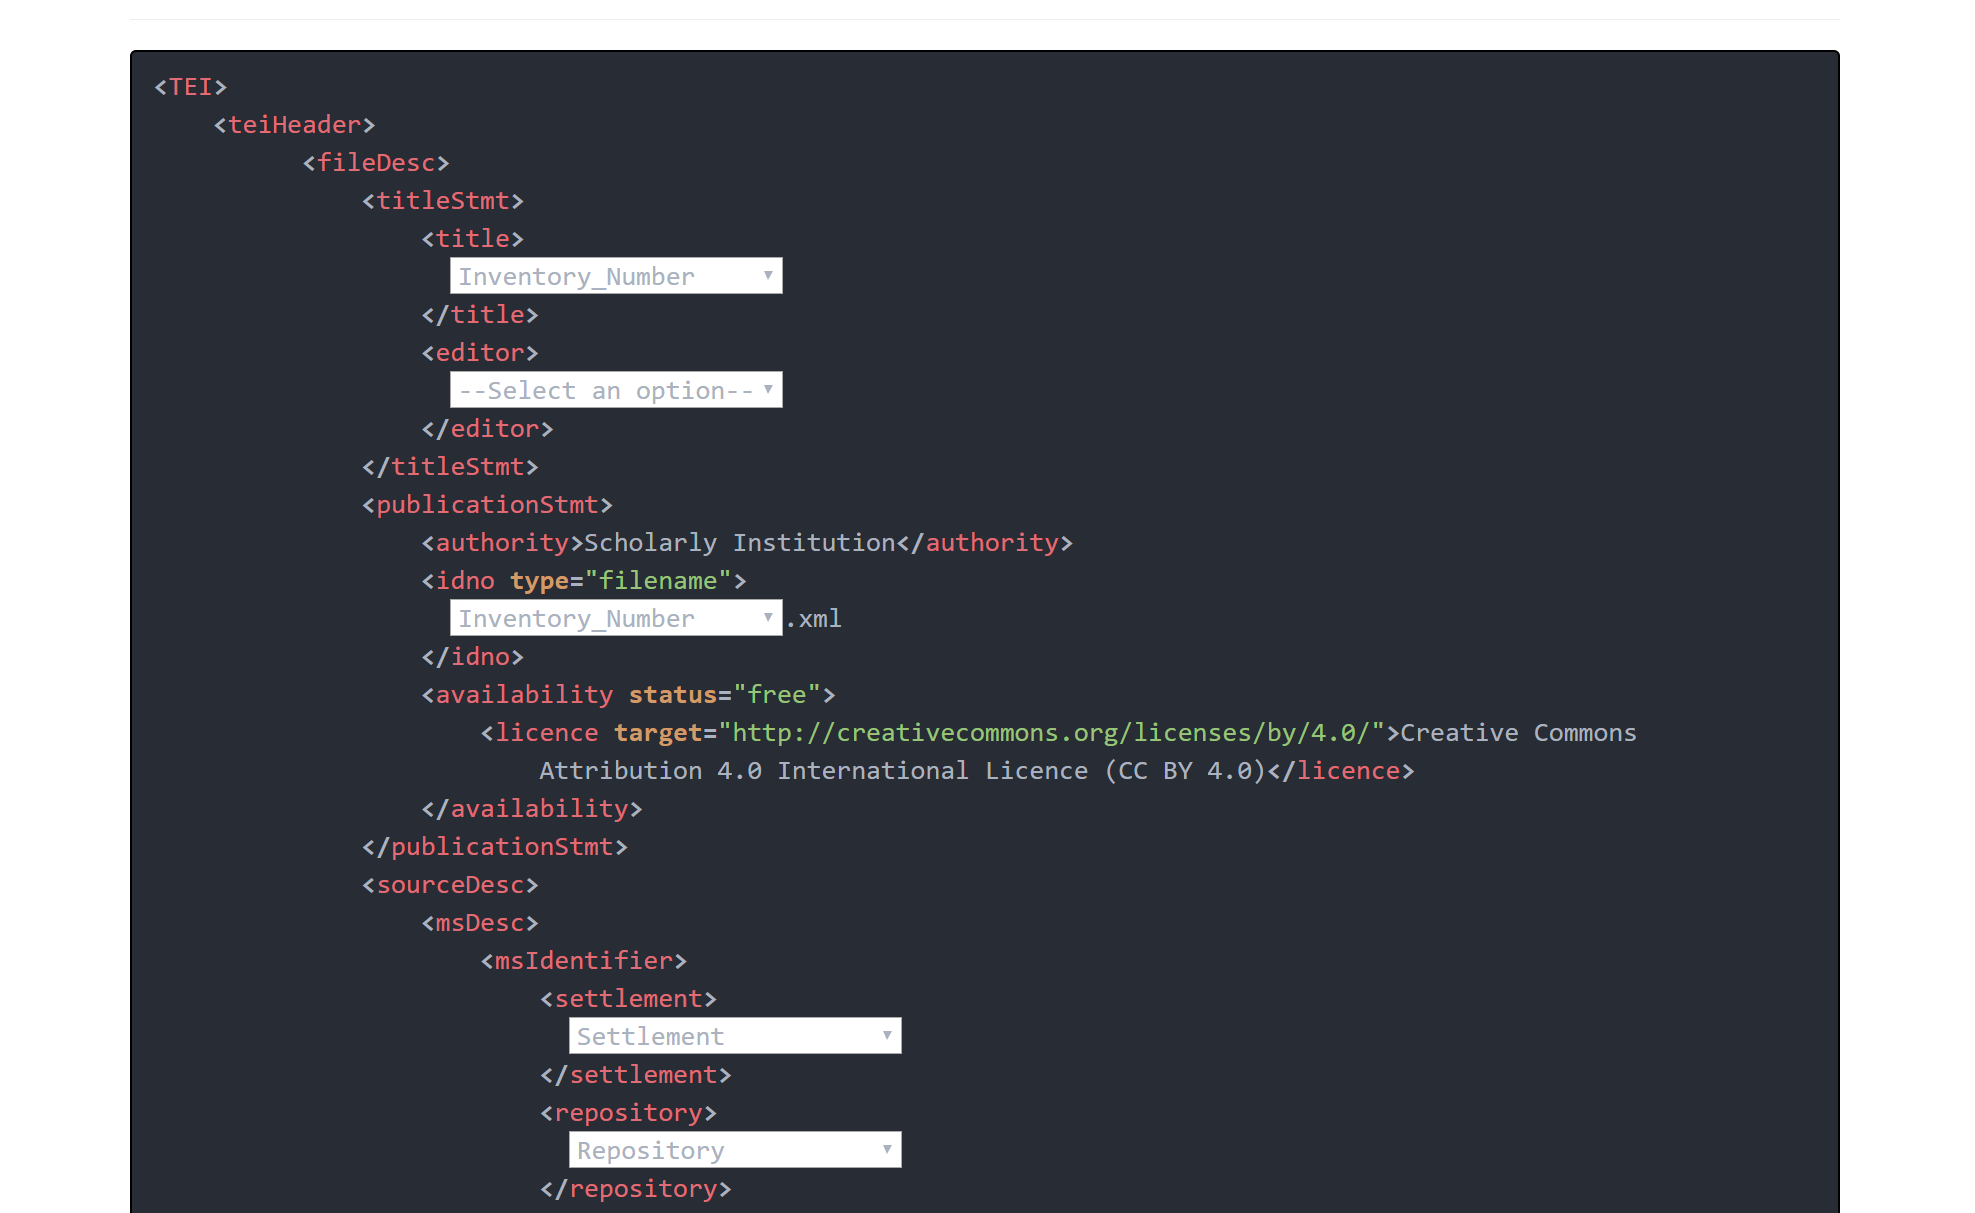1975x1213 pixels.
Task: Click the opening TEI tag
Action: coord(190,87)
